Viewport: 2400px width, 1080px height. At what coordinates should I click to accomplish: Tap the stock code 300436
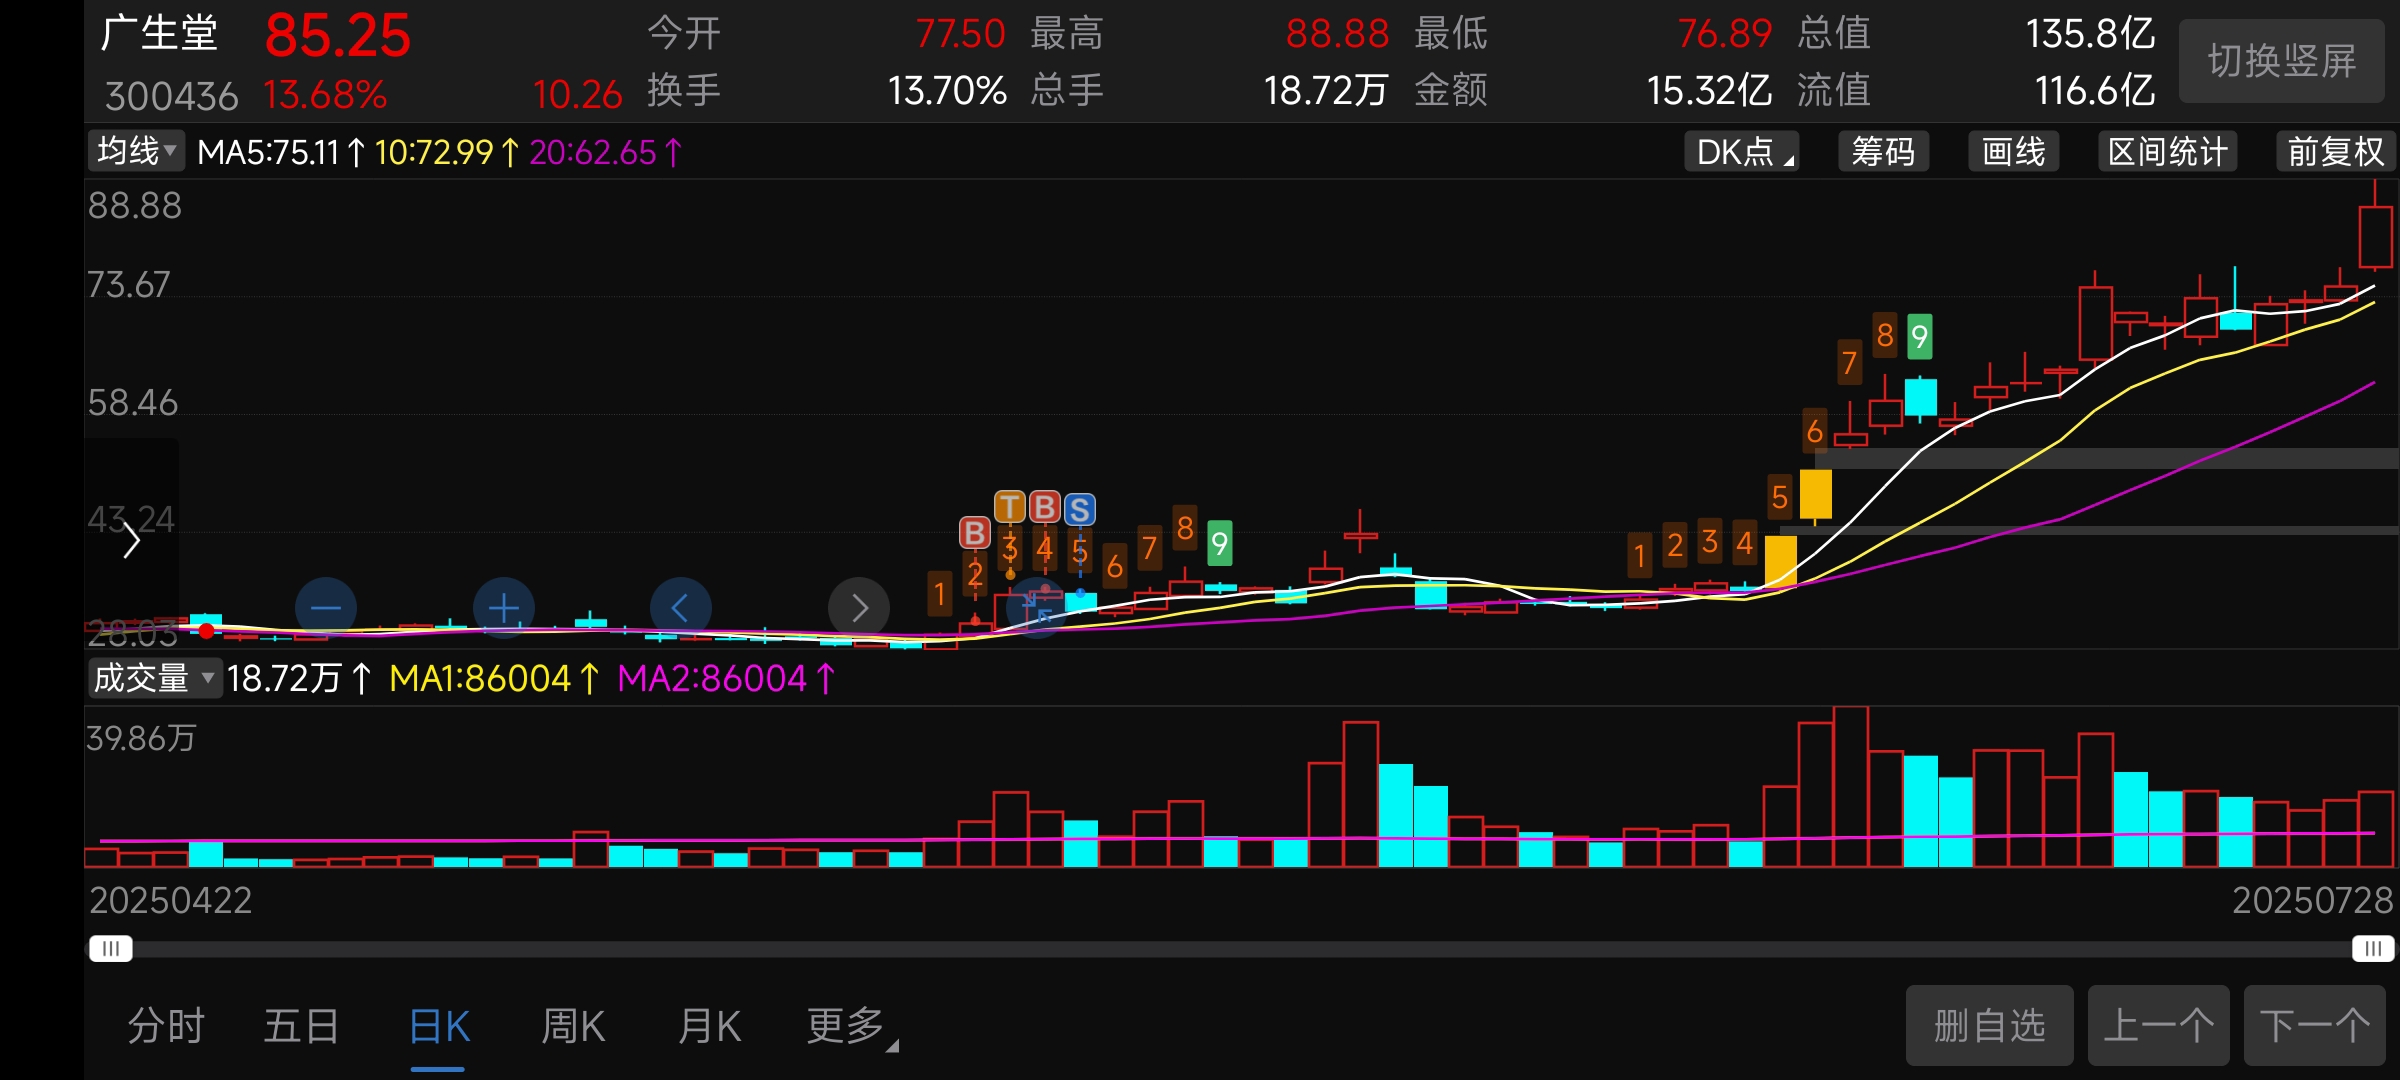click(171, 96)
